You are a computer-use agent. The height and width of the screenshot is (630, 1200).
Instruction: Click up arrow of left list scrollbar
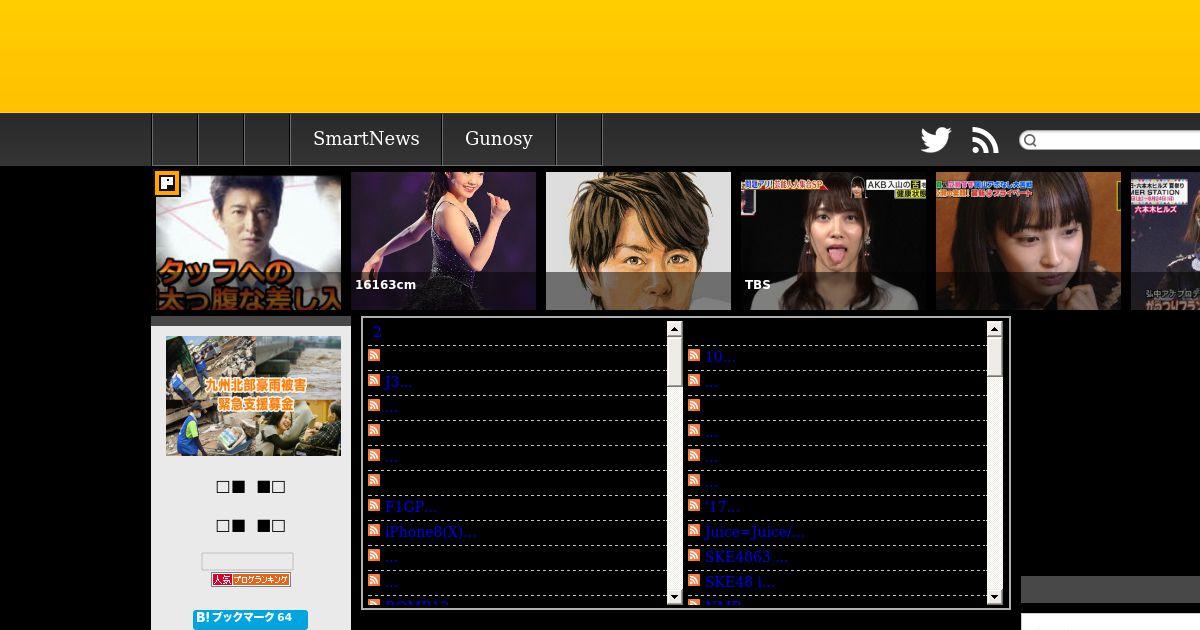674,329
